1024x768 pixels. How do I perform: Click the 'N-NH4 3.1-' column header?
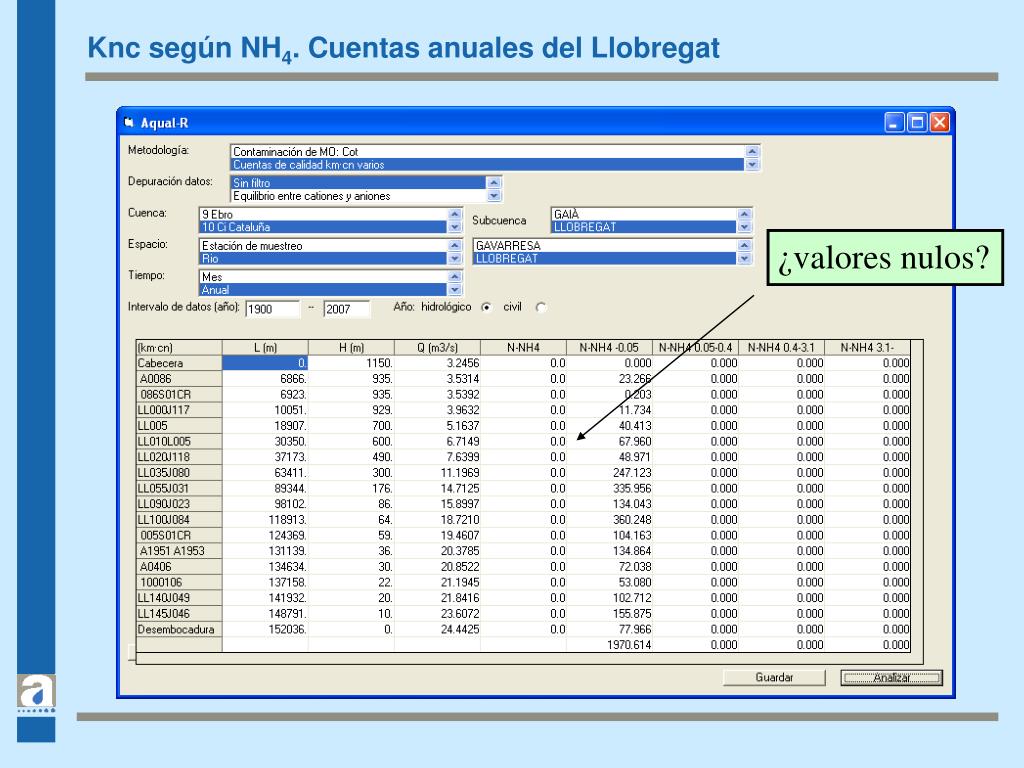point(867,347)
